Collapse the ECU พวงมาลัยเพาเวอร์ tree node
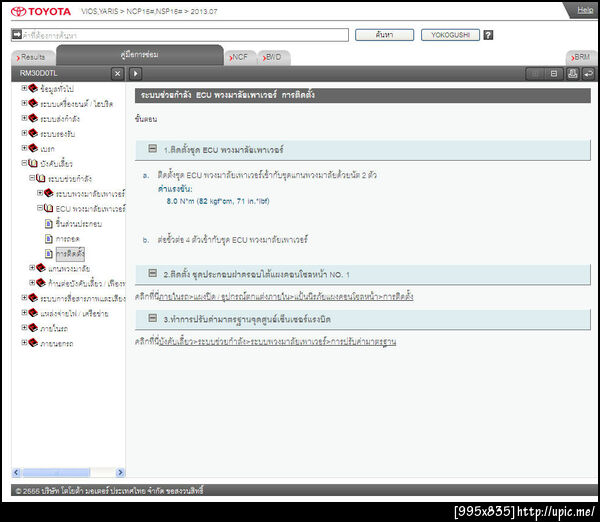The width and height of the screenshot is (600, 522). click(40, 208)
